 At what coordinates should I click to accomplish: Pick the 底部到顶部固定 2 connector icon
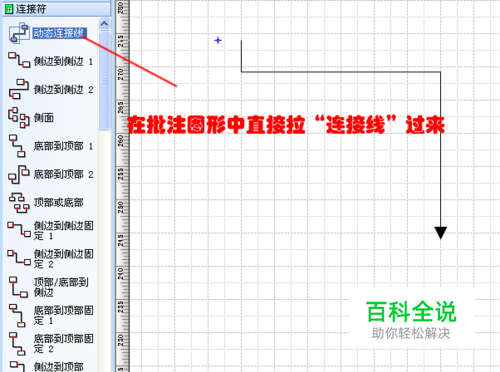17,343
